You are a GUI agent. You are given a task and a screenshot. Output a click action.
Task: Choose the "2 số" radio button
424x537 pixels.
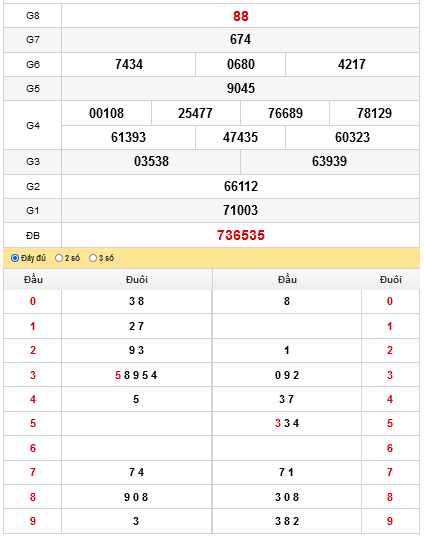point(59,258)
